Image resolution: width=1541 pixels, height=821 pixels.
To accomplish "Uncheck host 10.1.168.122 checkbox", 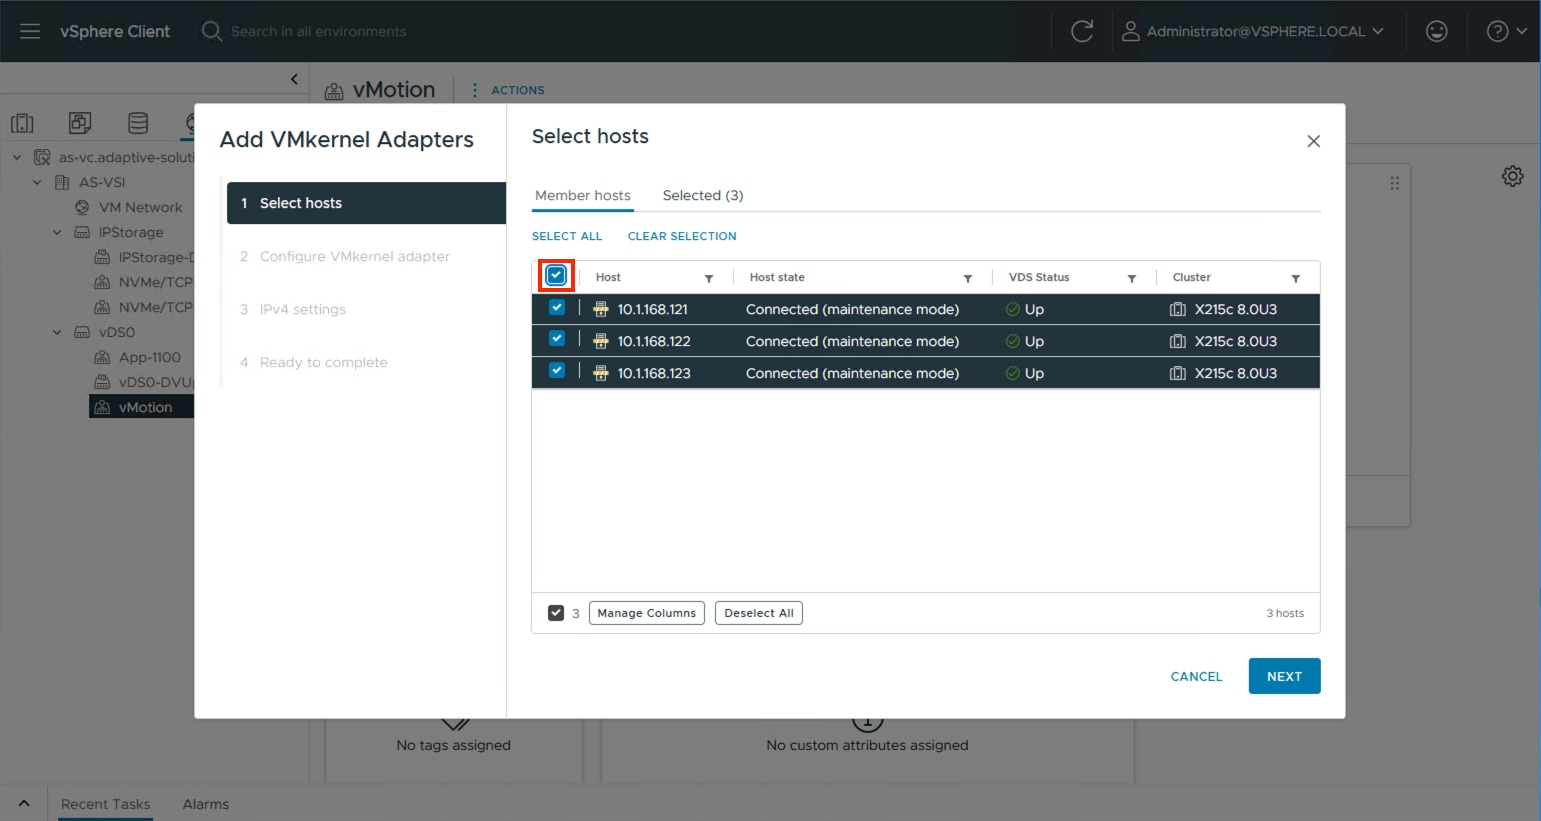I will click(x=556, y=340).
